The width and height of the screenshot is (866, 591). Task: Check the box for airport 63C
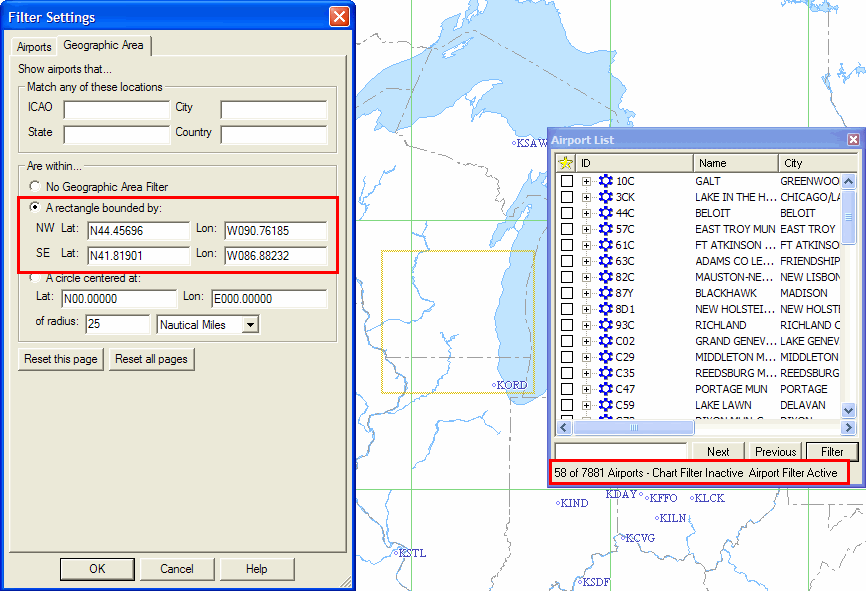[567, 261]
